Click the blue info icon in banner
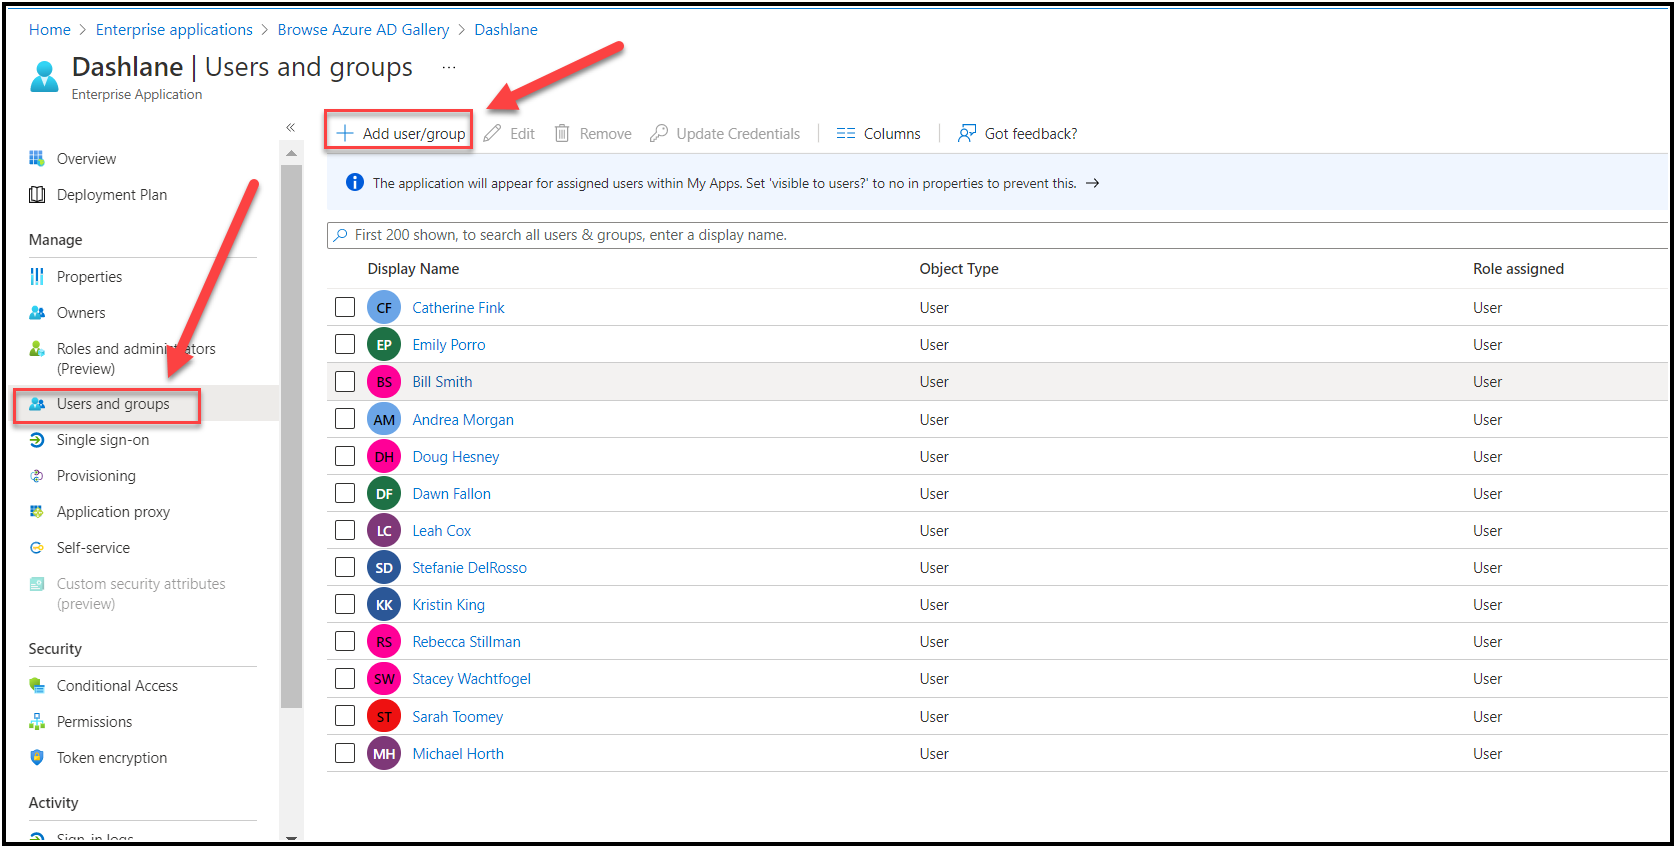The width and height of the screenshot is (1676, 848). [354, 182]
